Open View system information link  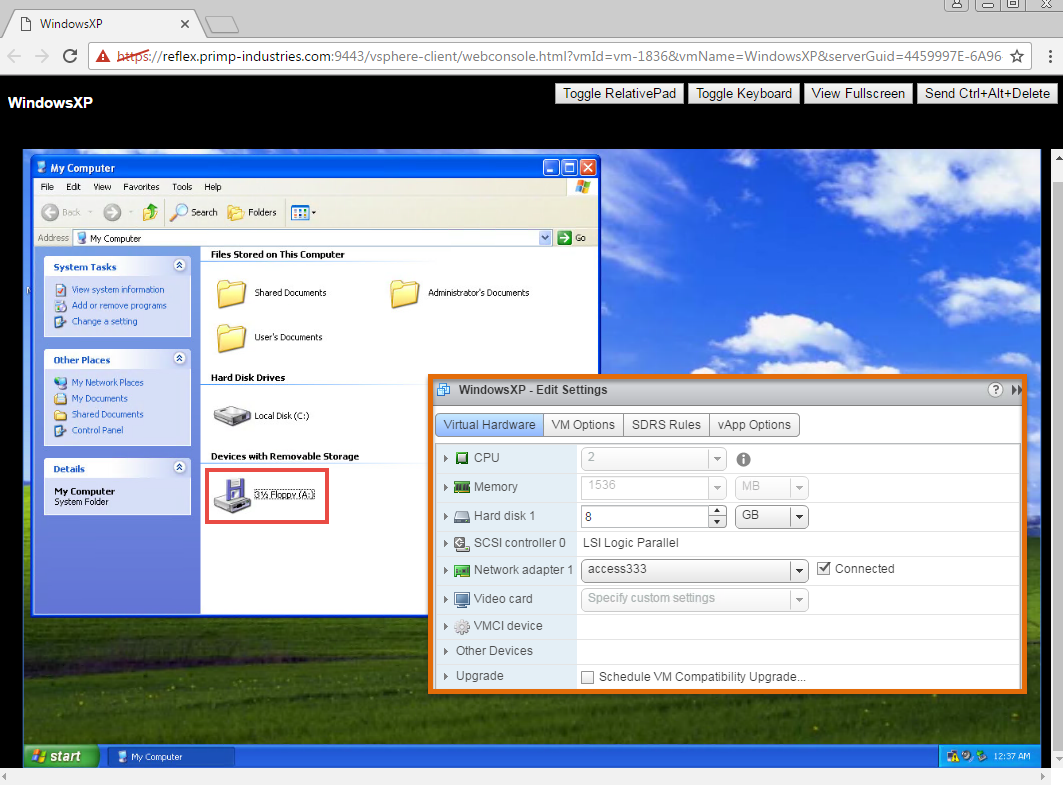(118, 289)
